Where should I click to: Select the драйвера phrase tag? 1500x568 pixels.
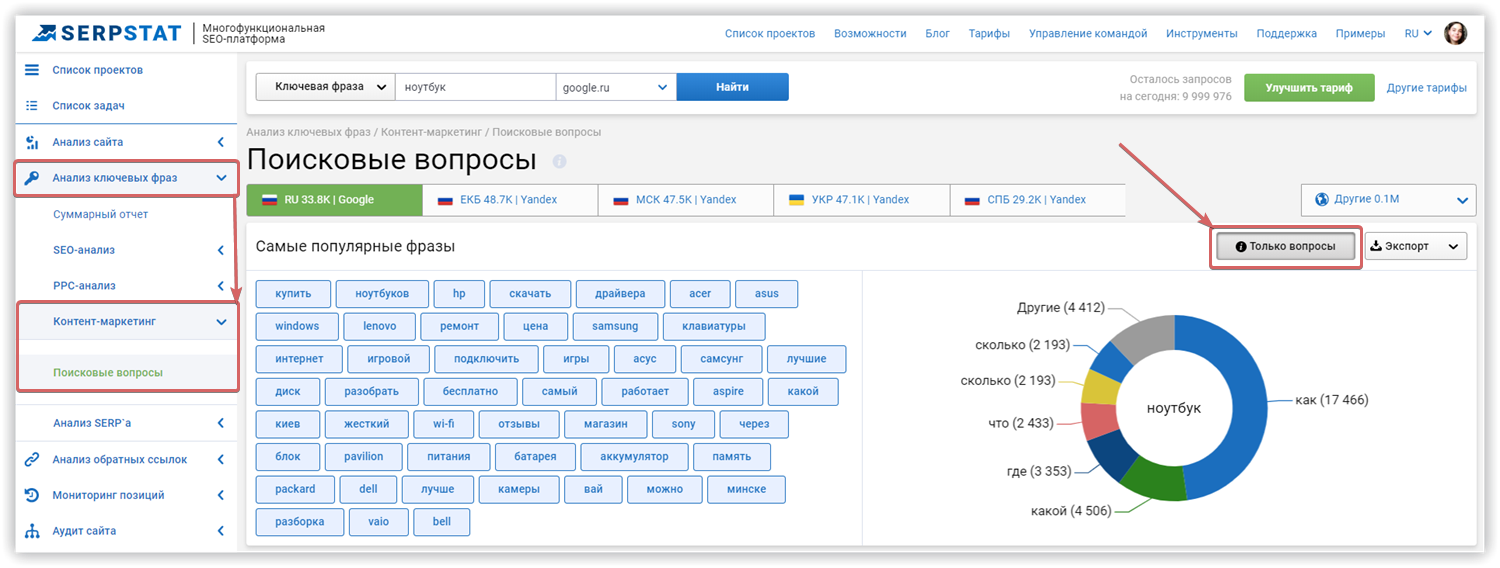(x=619, y=294)
